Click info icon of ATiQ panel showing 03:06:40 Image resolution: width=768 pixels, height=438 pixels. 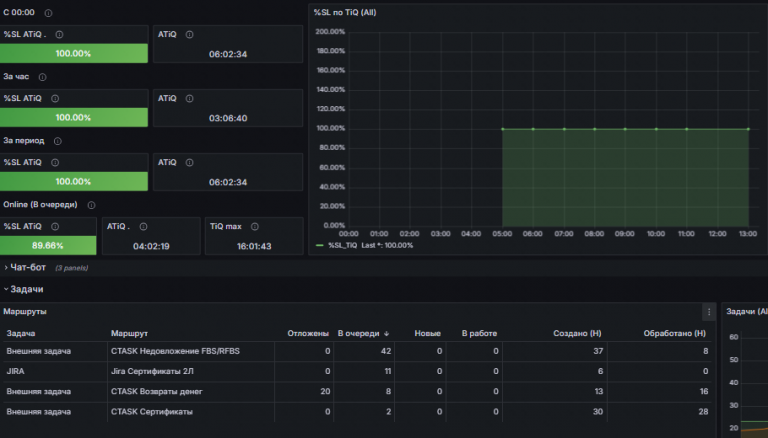coord(190,99)
